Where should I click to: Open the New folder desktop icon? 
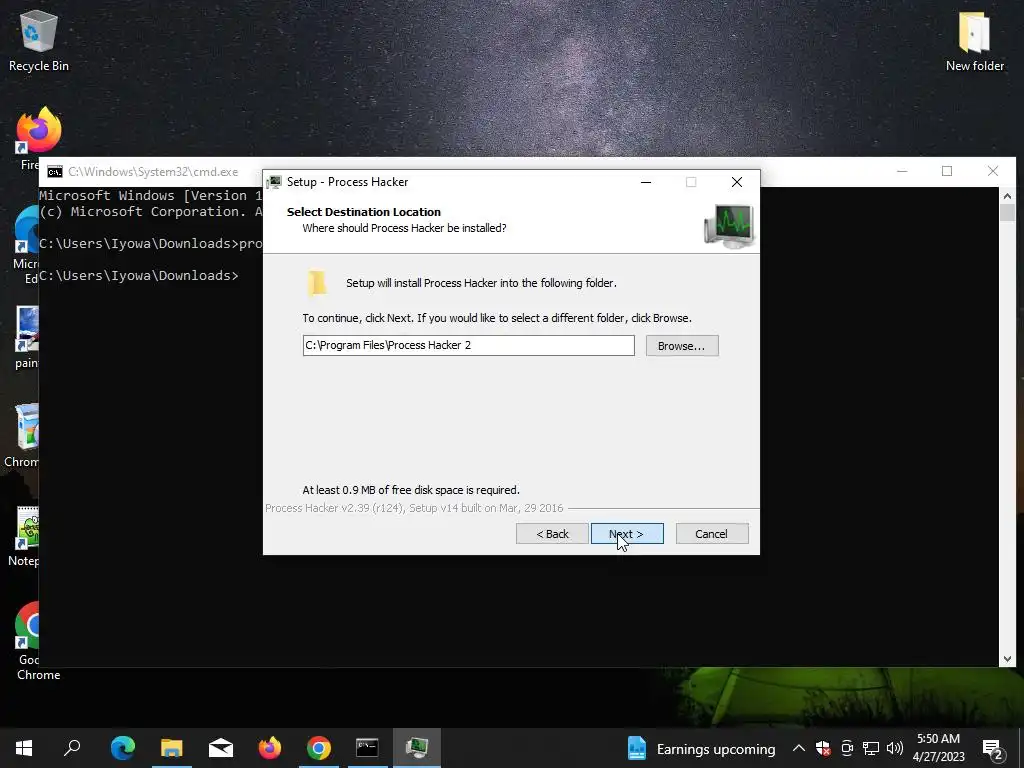(974, 40)
